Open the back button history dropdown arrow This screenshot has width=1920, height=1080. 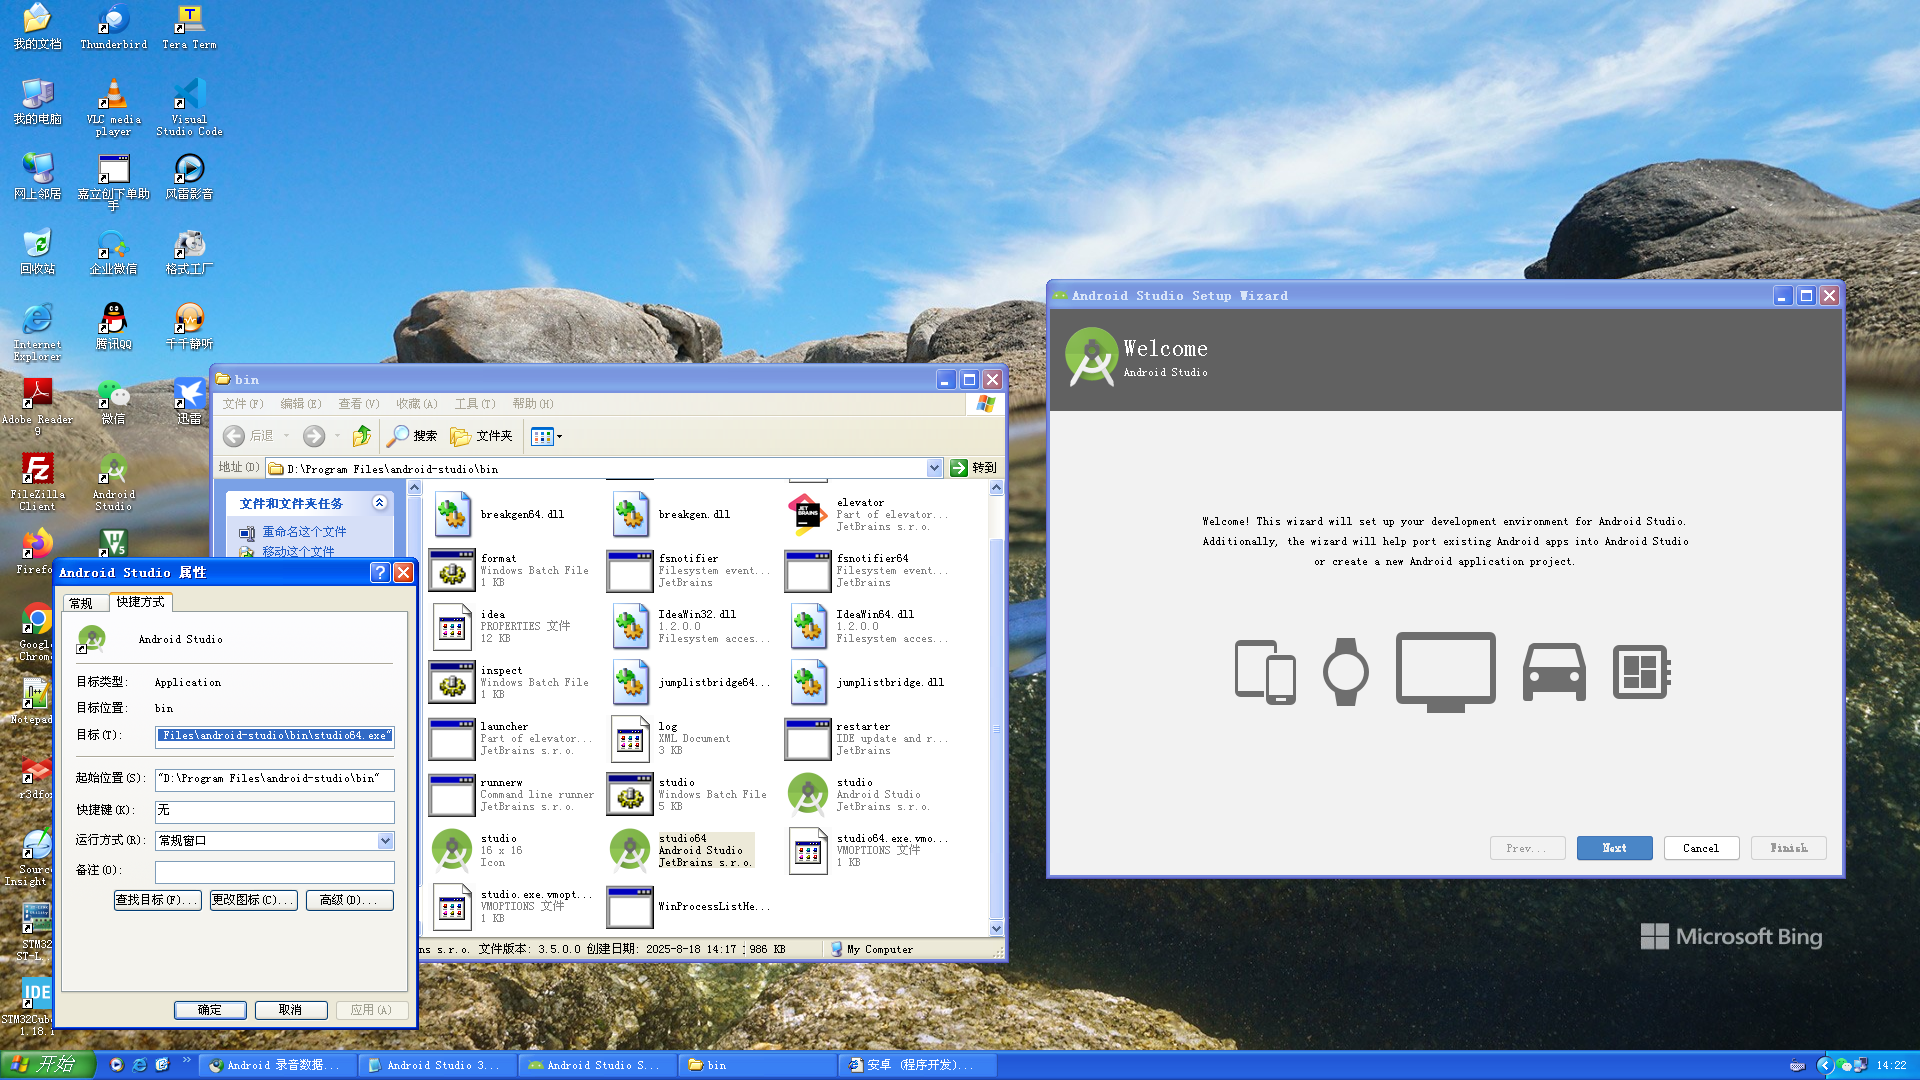pos(286,436)
